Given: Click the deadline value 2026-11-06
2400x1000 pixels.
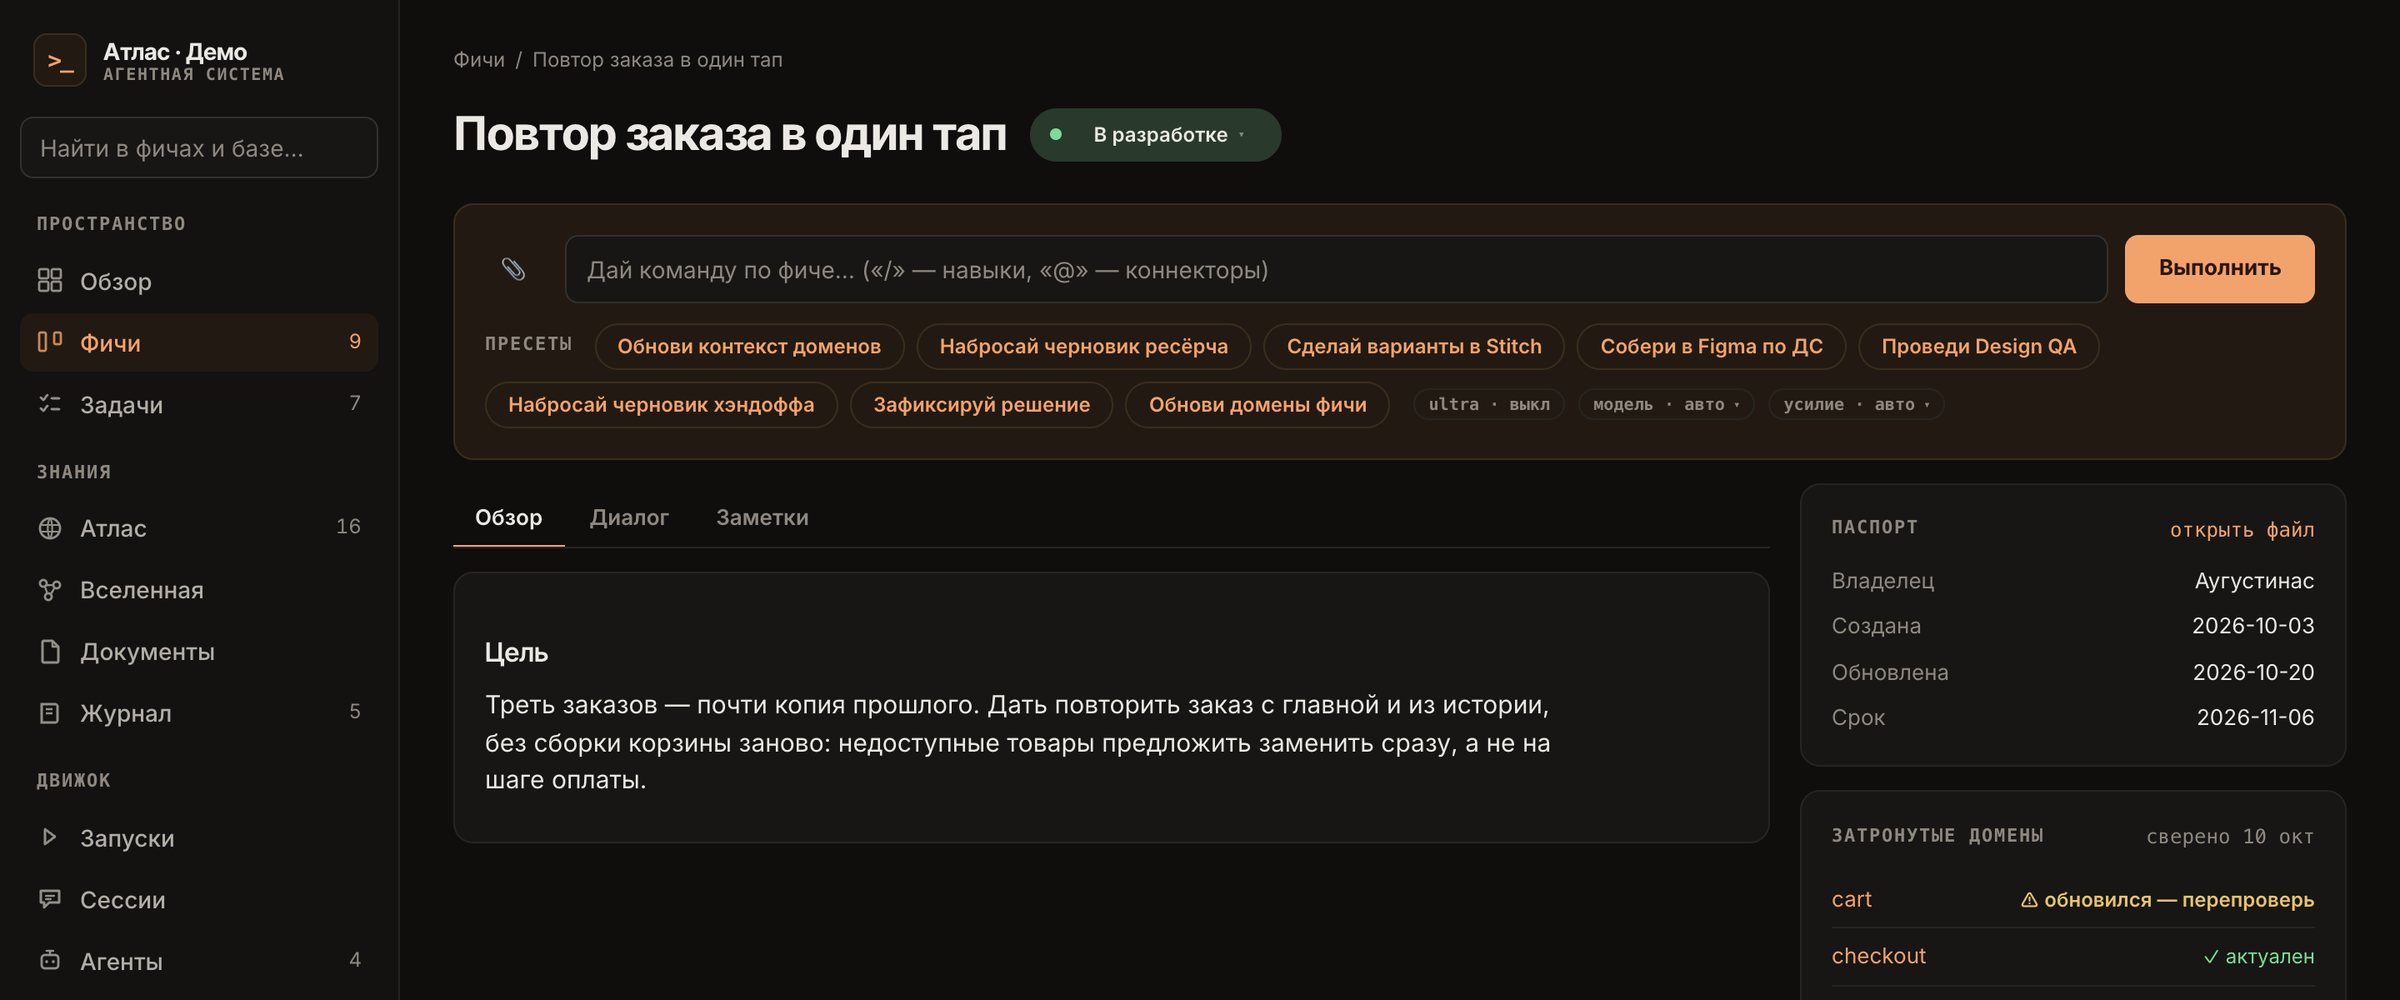Looking at the screenshot, I should tap(2255, 717).
